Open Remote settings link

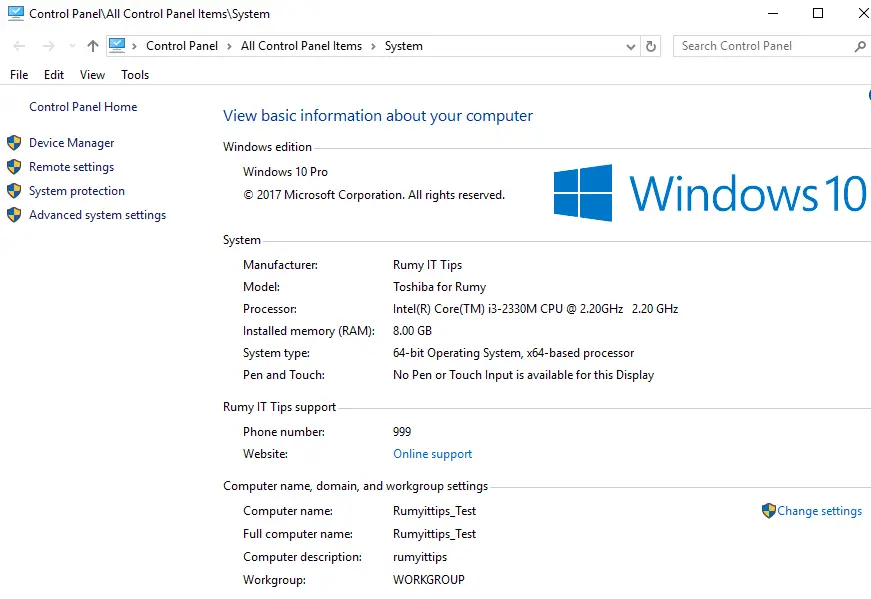click(72, 167)
